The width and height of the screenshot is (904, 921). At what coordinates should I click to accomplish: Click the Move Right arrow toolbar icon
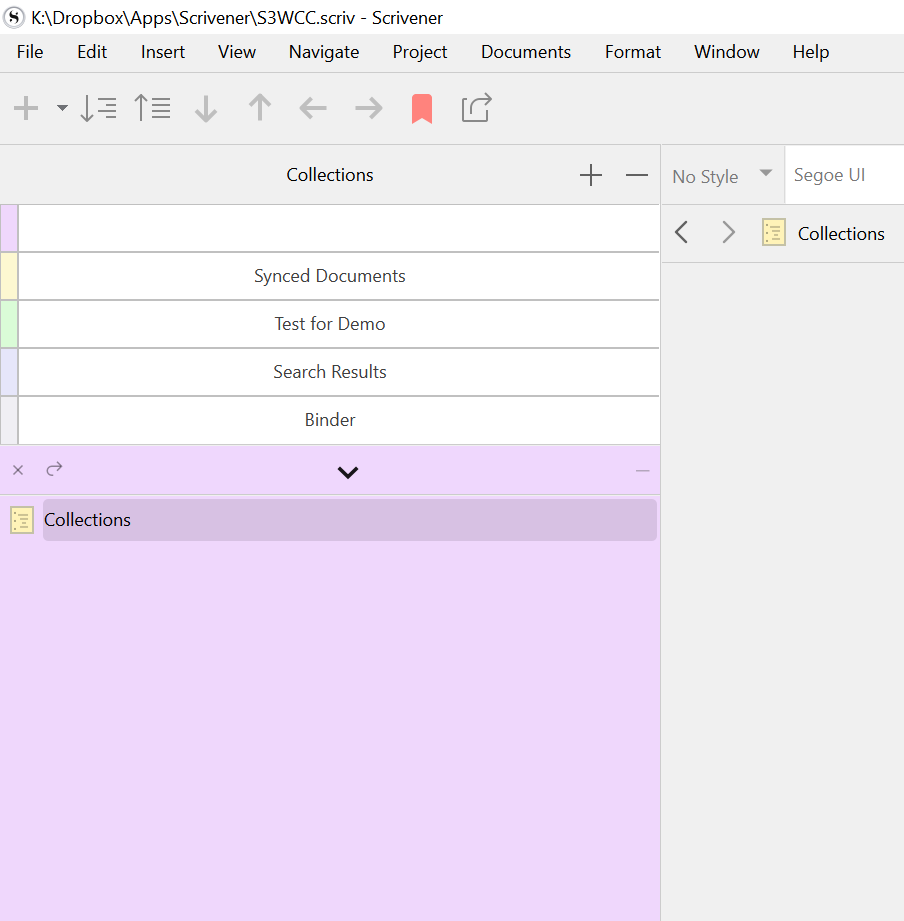coord(369,109)
